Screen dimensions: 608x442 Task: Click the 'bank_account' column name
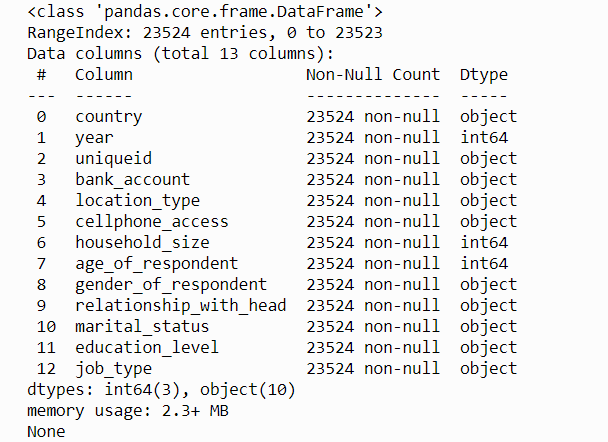tap(133, 179)
